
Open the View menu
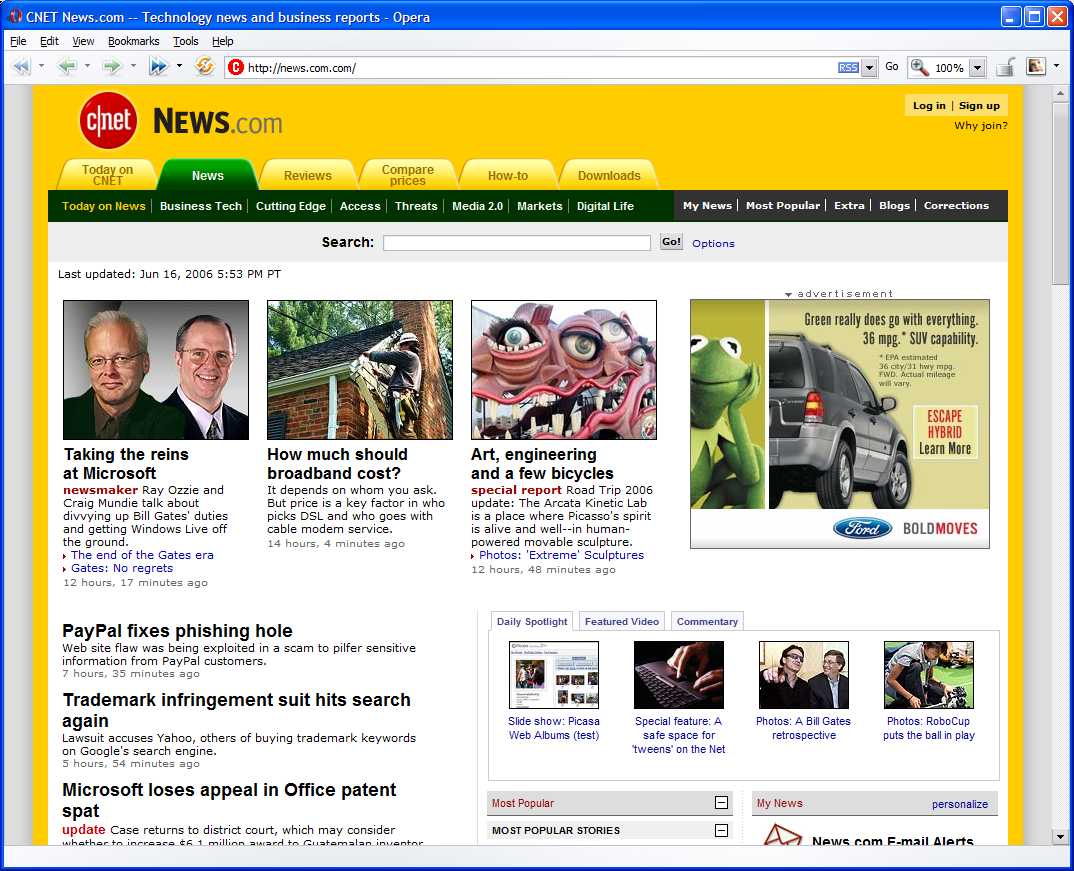pyautogui.click(x=83, y=41)
